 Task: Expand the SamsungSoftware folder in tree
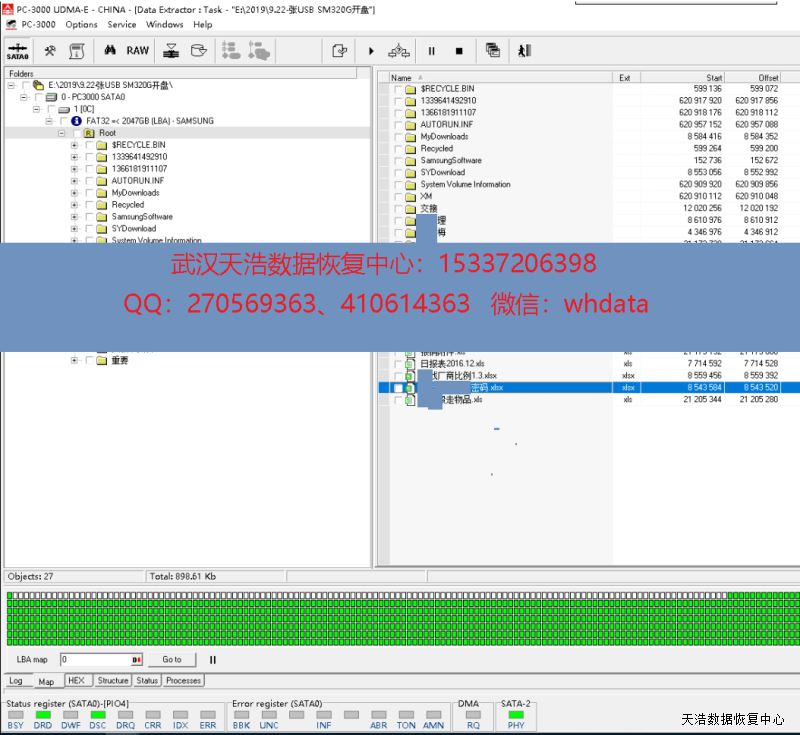click(x=74, y=217)
